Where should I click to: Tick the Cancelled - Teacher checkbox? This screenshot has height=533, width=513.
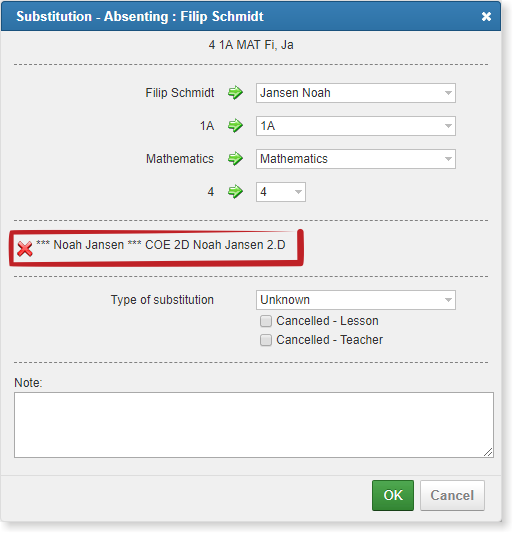(x=266, y=340)
